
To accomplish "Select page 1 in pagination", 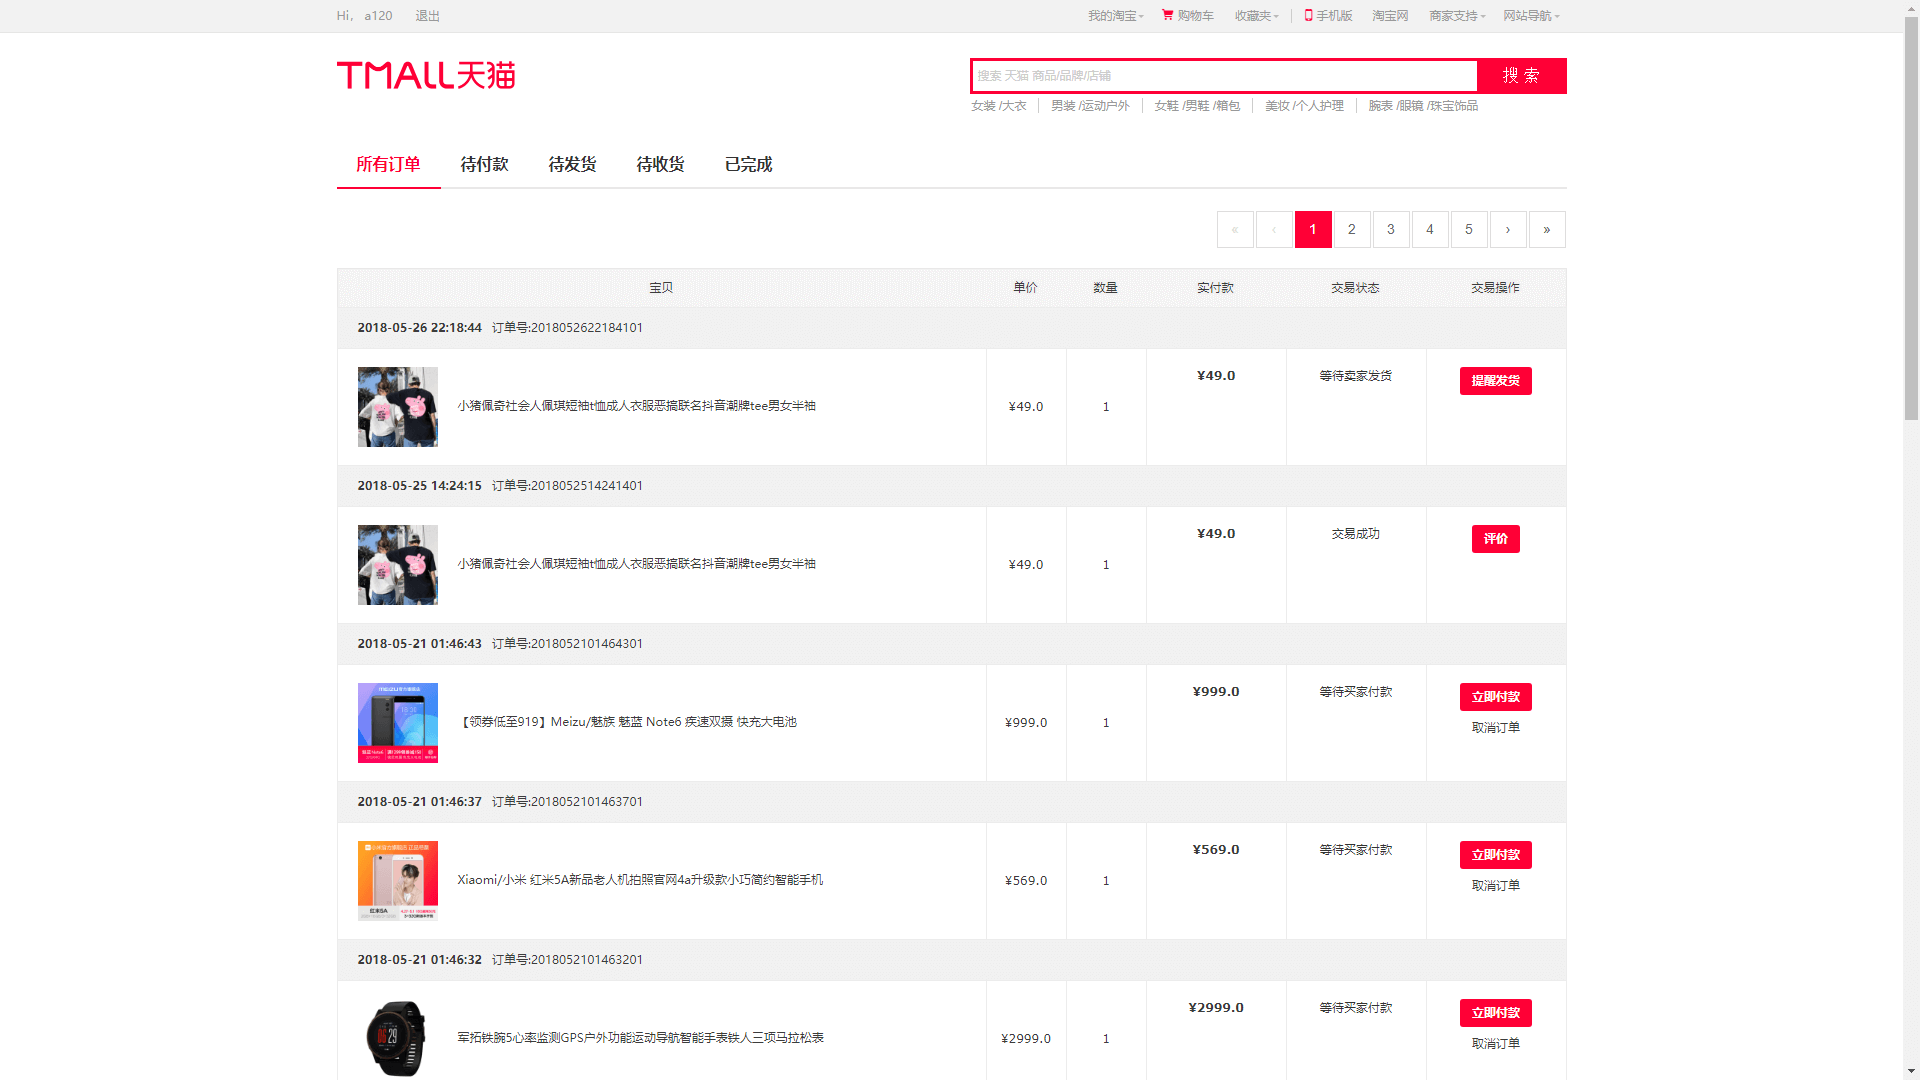I will (1313, 230).
